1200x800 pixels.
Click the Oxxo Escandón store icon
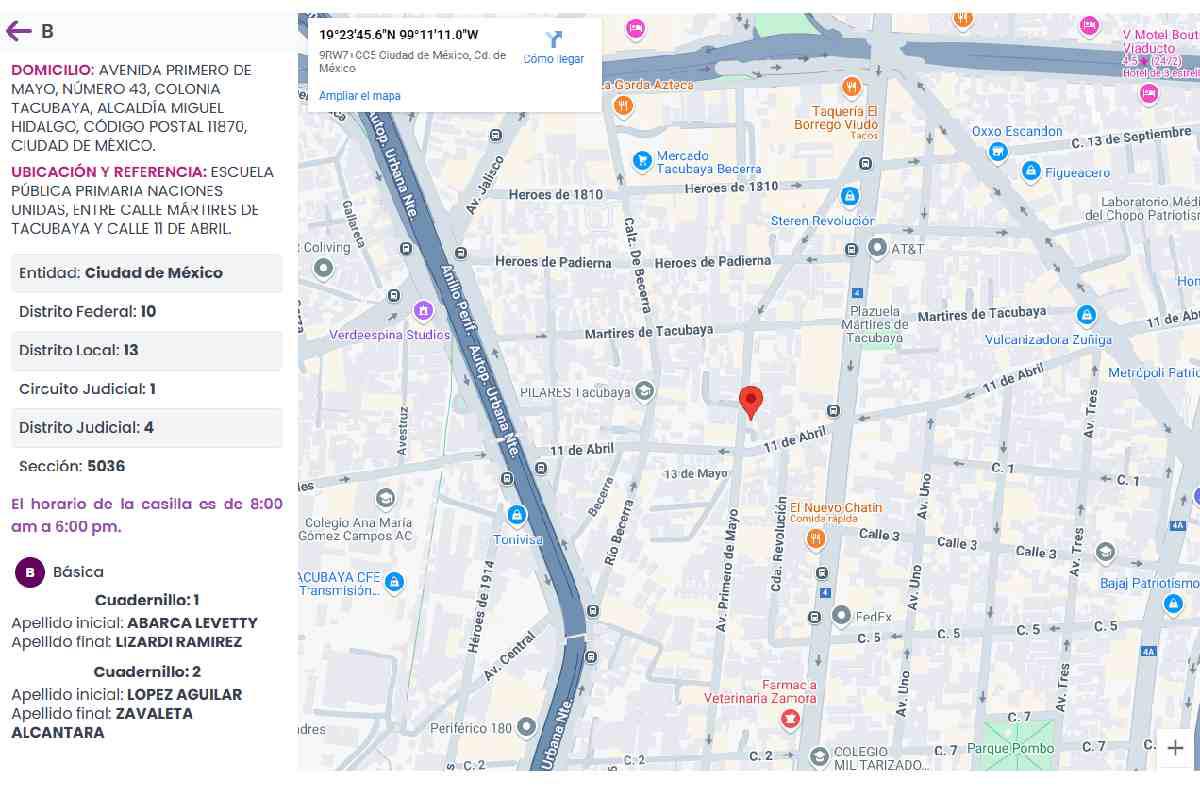coord(997,151)
